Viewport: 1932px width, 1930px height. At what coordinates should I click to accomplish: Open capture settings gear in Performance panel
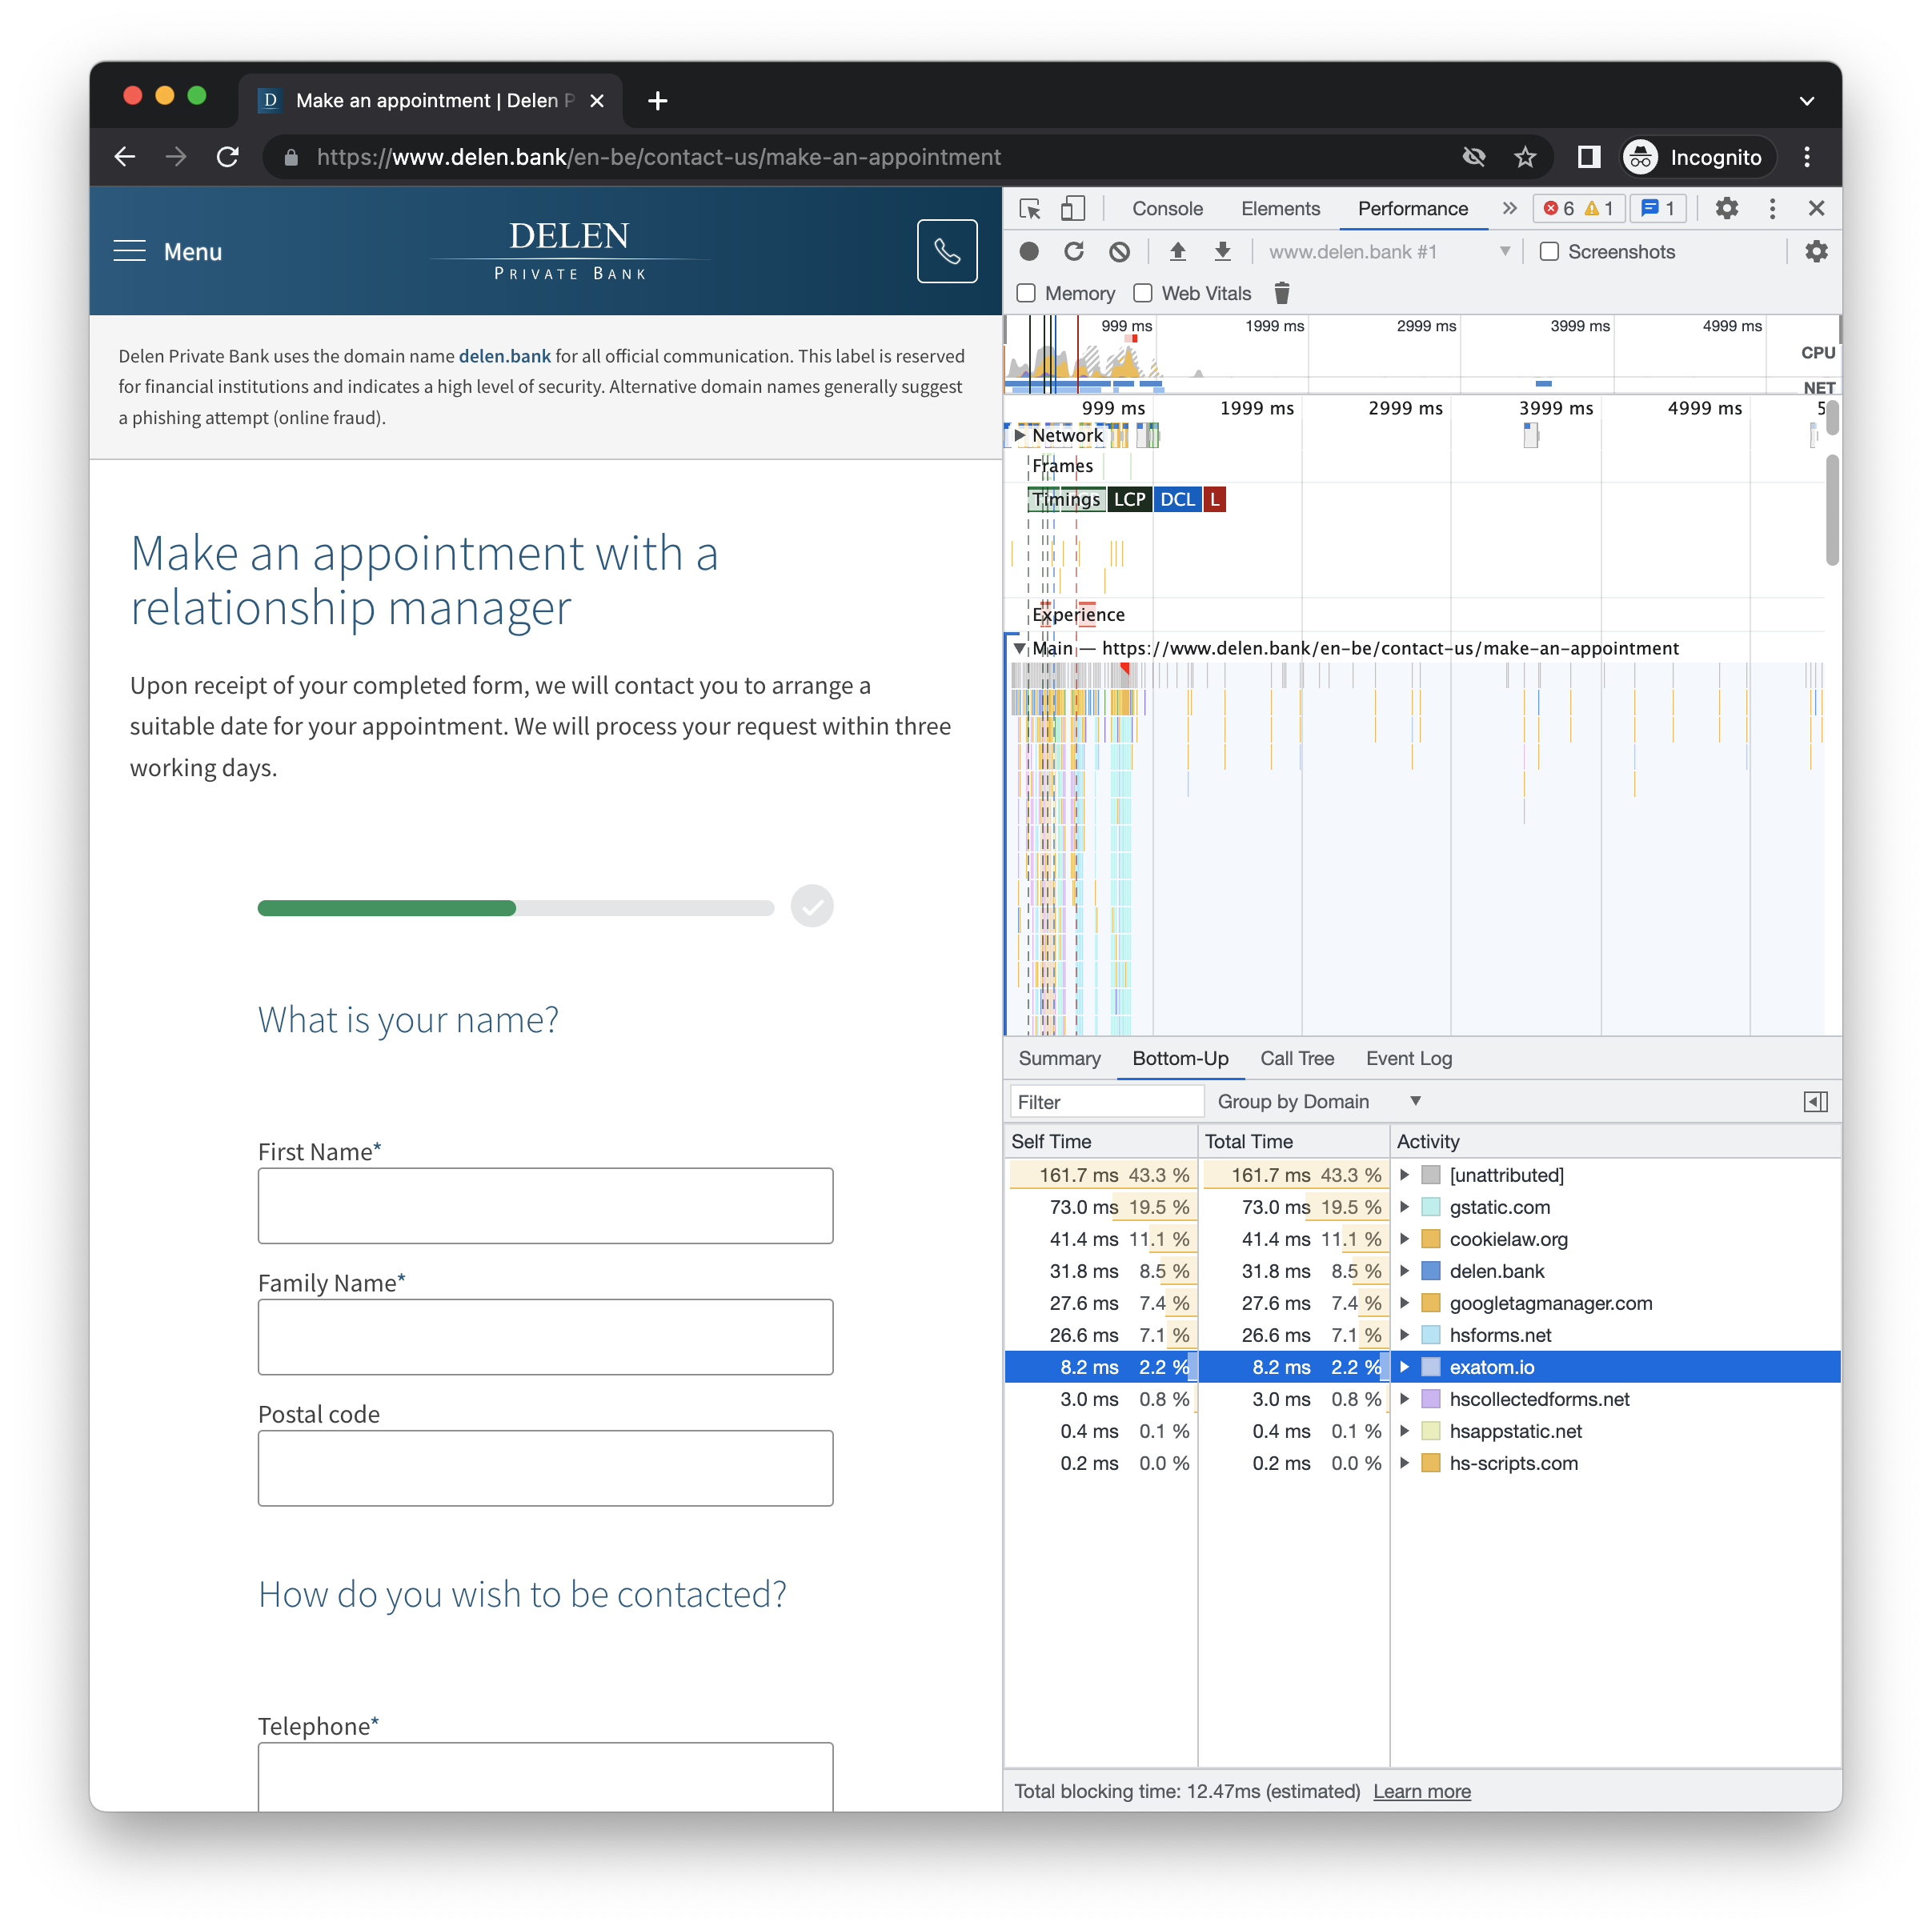tap(1816, 252)
